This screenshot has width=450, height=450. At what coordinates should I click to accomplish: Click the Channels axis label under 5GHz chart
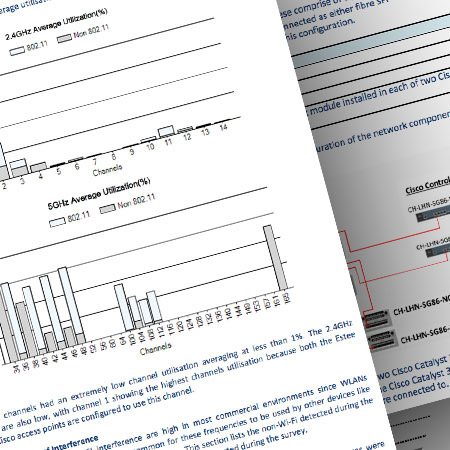155,348
